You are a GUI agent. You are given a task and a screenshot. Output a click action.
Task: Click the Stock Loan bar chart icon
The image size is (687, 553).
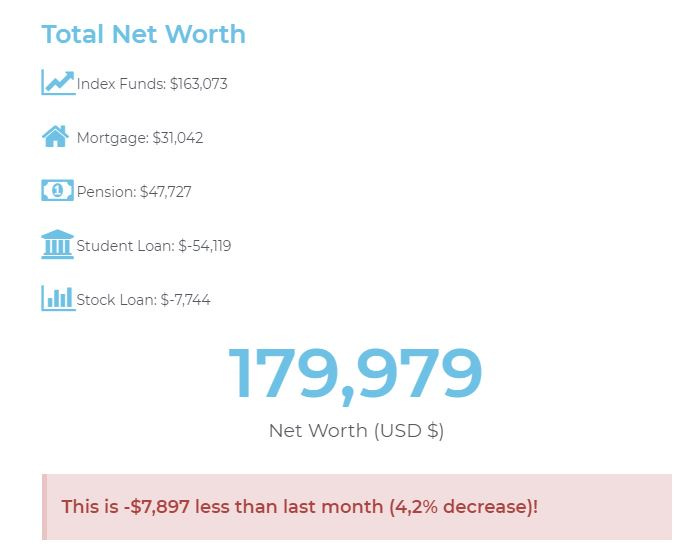(x=57, y=298)
